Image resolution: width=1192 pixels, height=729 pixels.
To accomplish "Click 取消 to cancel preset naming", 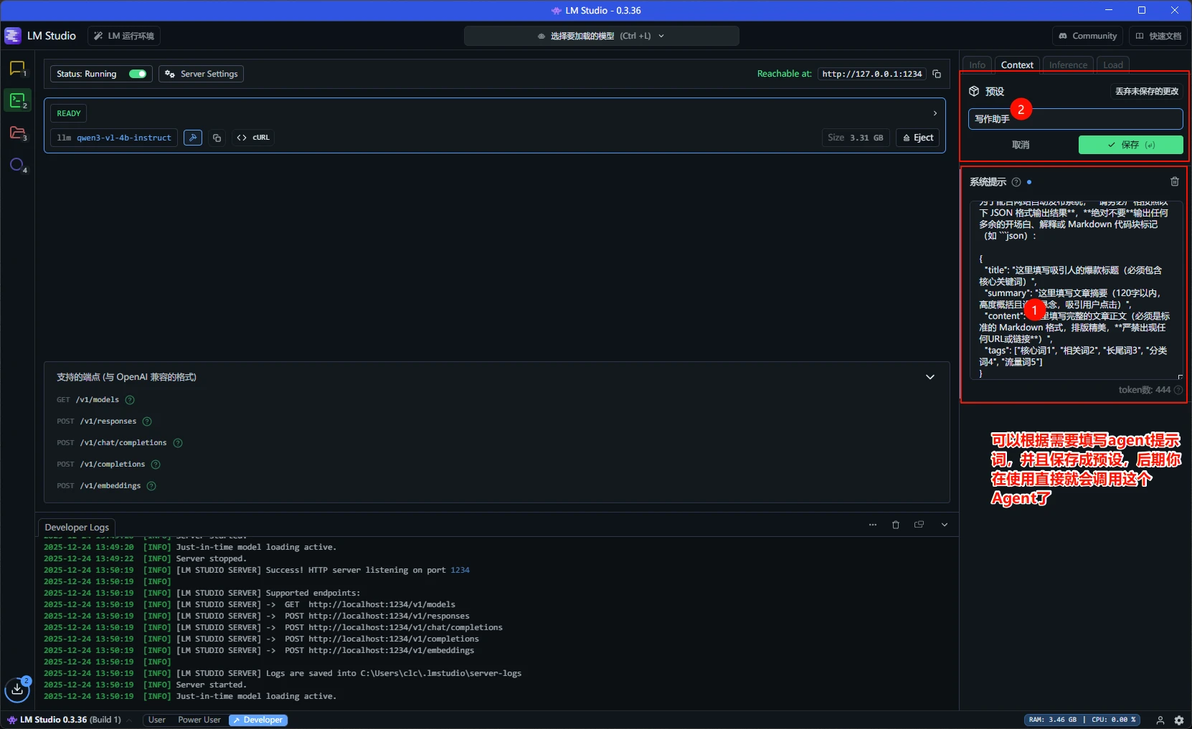I will [1020, 144].
